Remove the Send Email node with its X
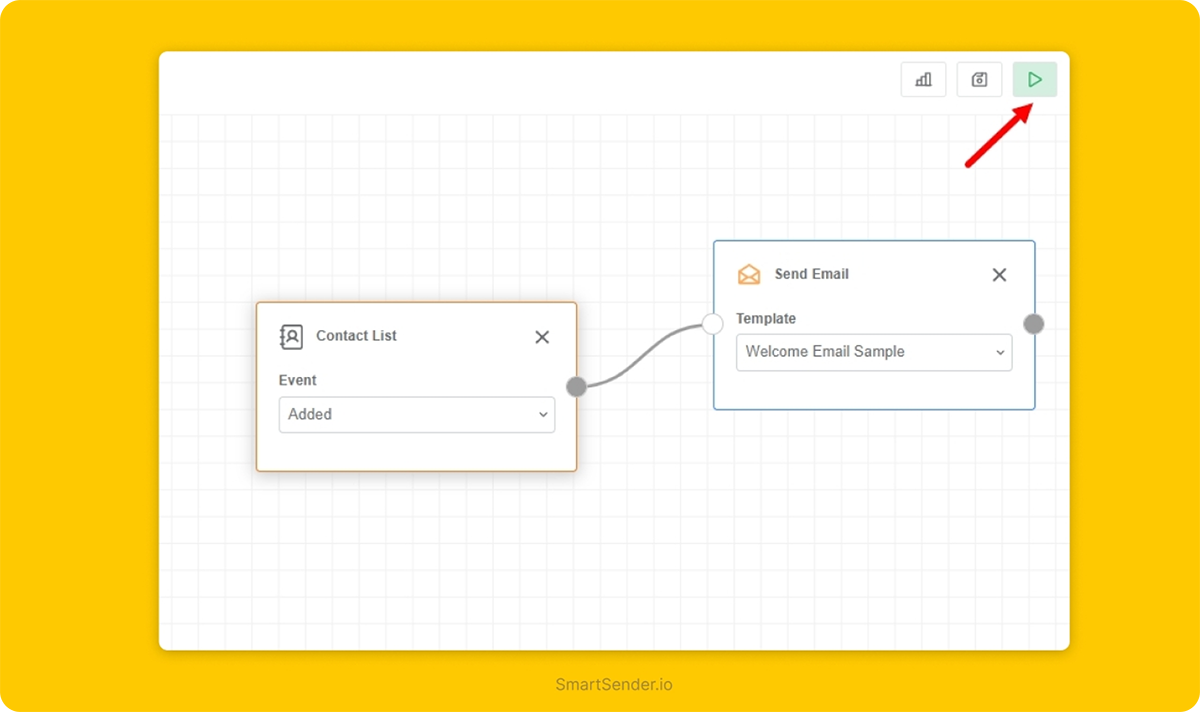 (999, 275)
